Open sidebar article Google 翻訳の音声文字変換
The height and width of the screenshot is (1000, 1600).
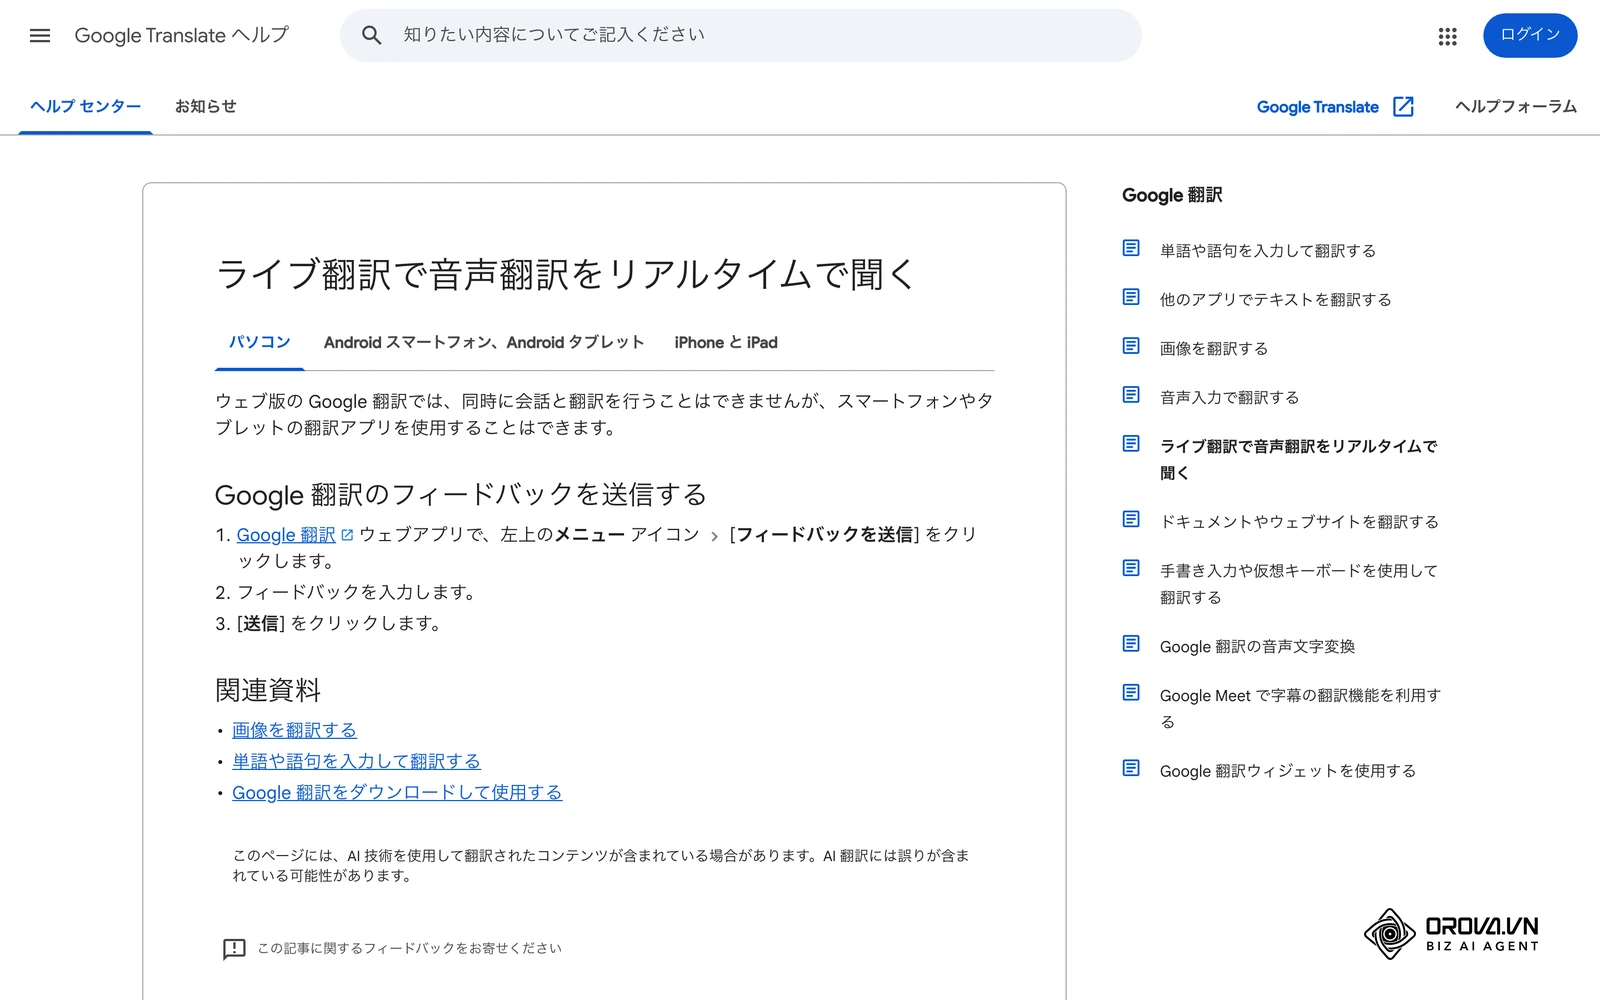(1257, 647)
